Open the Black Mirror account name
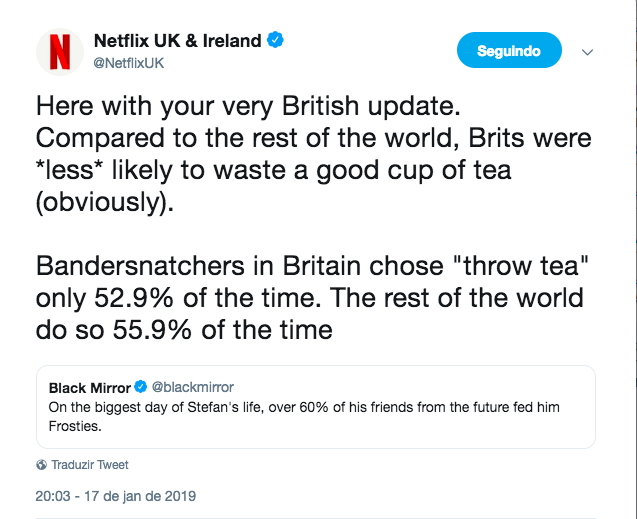Viewport: 637px width, 519px height. [91, 387]
